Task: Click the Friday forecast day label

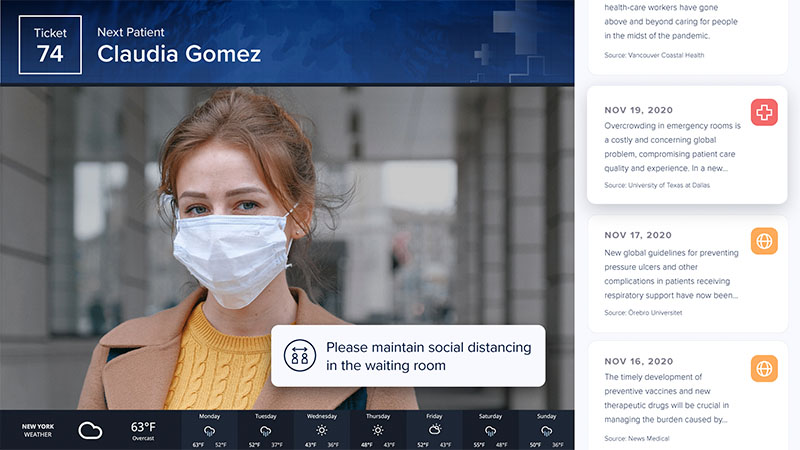Action: (x=434, y=416)
